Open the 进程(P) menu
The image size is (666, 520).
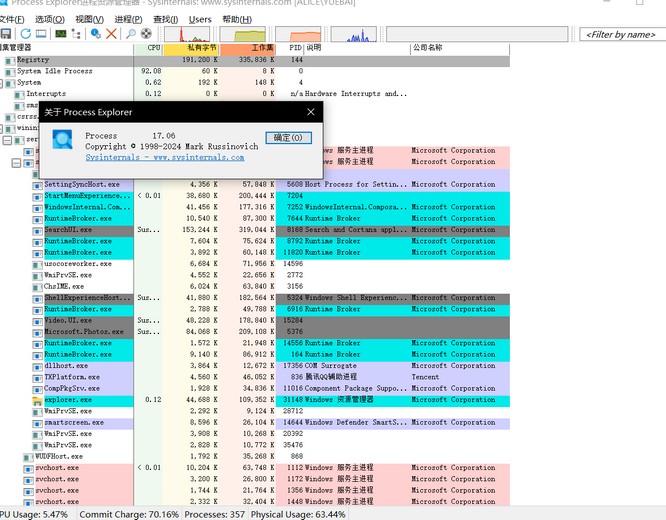(128, 19)
